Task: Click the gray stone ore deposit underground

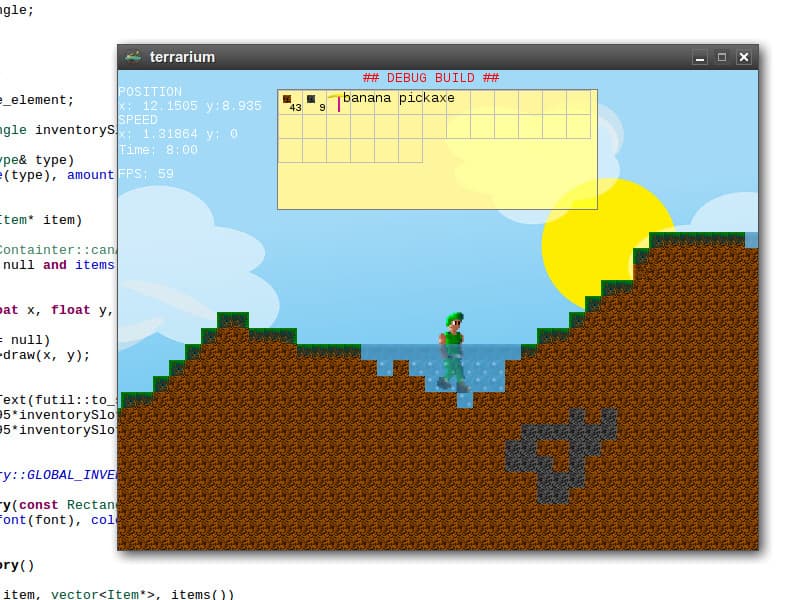Action: 561,455
